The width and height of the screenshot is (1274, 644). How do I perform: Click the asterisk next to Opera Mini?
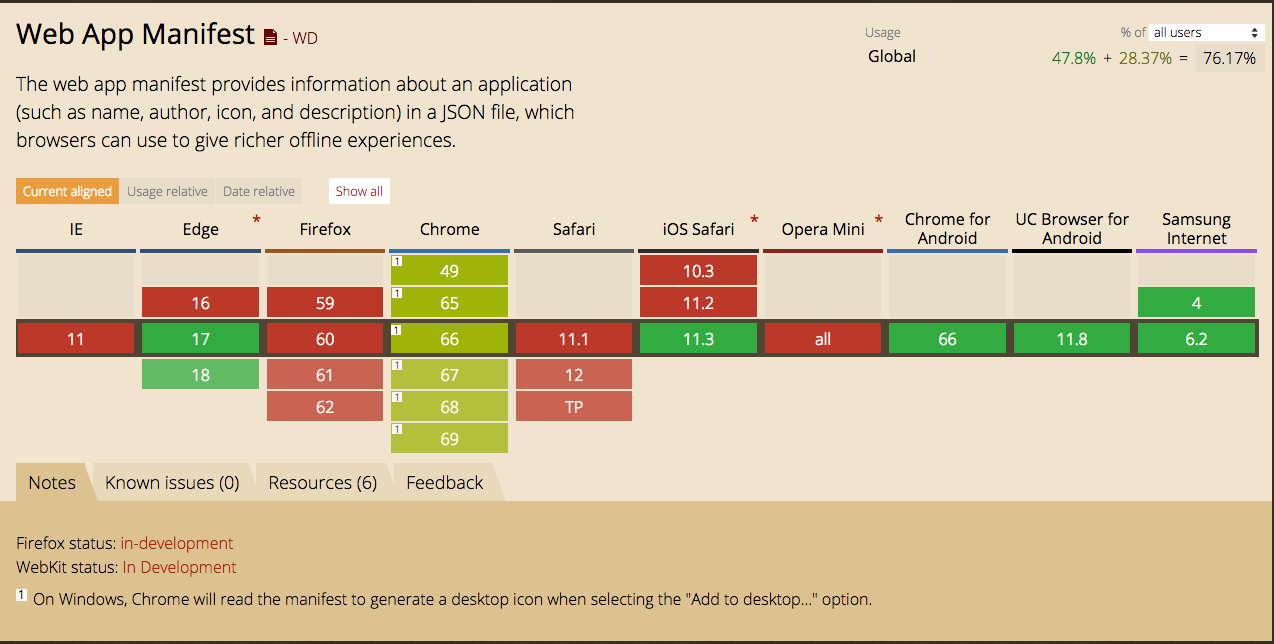point(879,220)
